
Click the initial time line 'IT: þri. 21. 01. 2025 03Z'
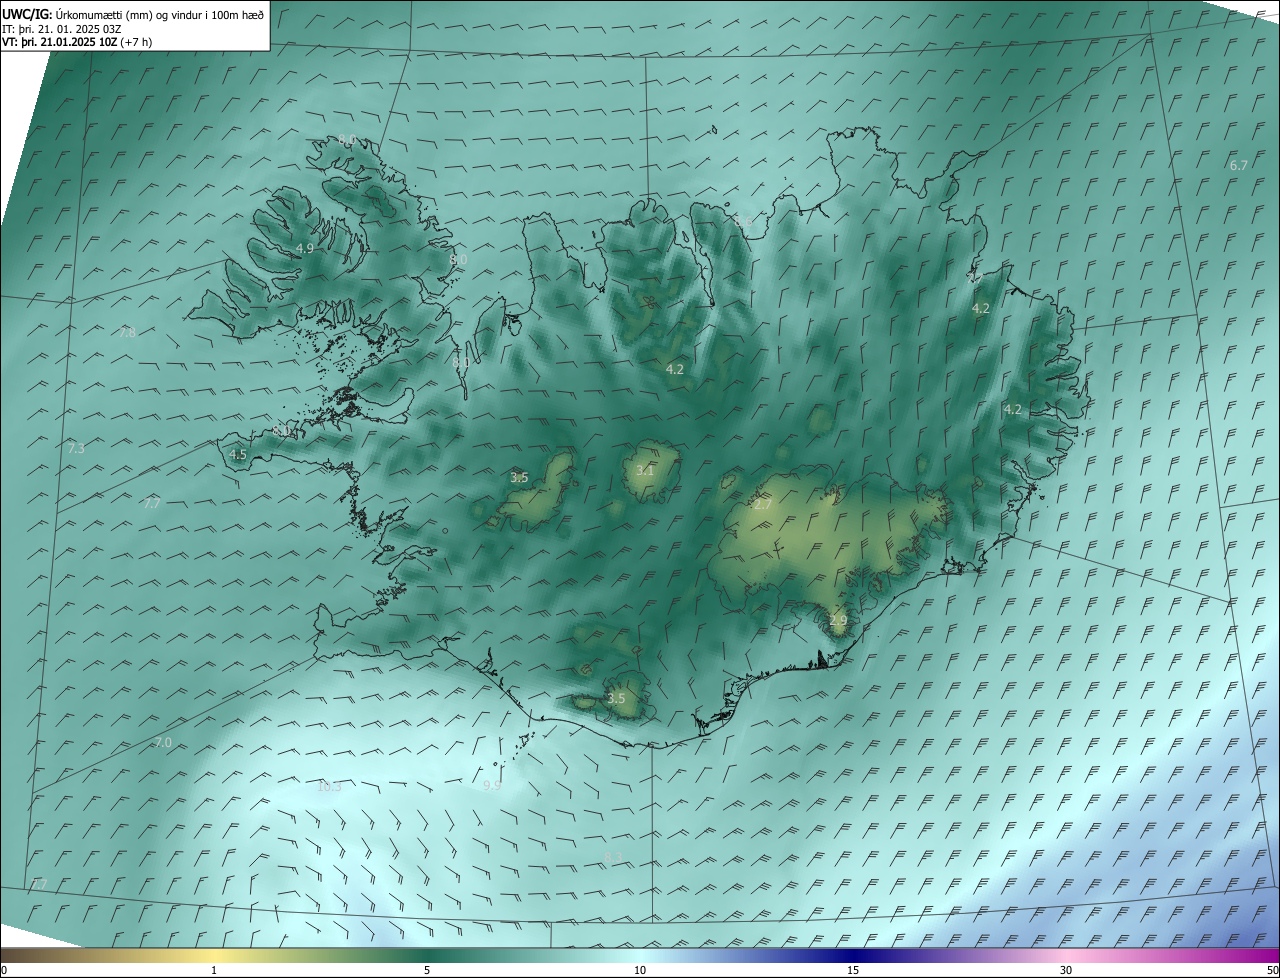tap(62, 29)
